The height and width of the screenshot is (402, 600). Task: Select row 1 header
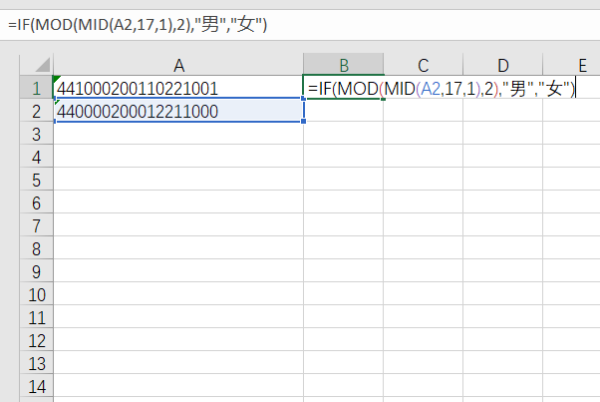coord(37,88)
